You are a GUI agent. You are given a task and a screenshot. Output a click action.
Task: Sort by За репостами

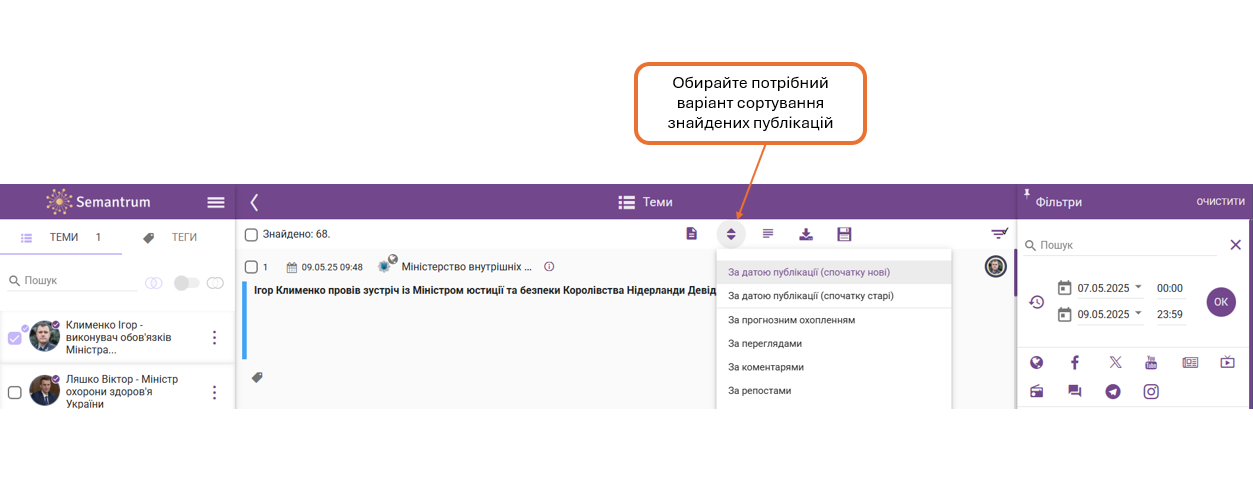(834, 390)
